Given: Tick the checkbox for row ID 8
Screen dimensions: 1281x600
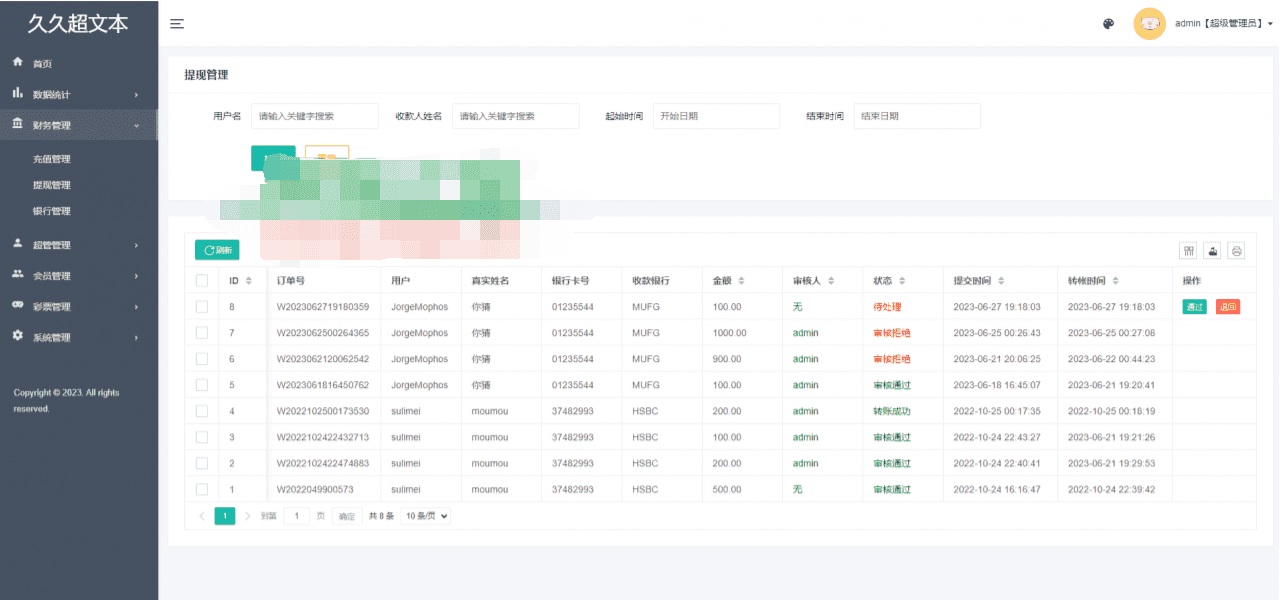Looking at the screenshot, I should click(x=202, y=307).
